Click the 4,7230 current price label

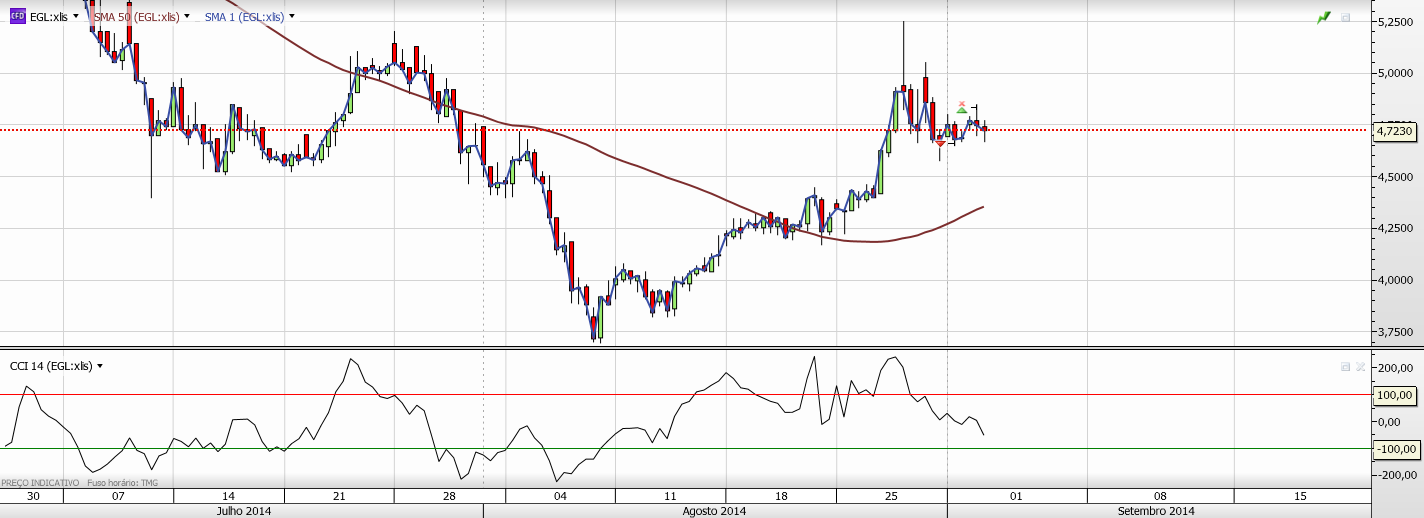click(x=1394, y=131)
